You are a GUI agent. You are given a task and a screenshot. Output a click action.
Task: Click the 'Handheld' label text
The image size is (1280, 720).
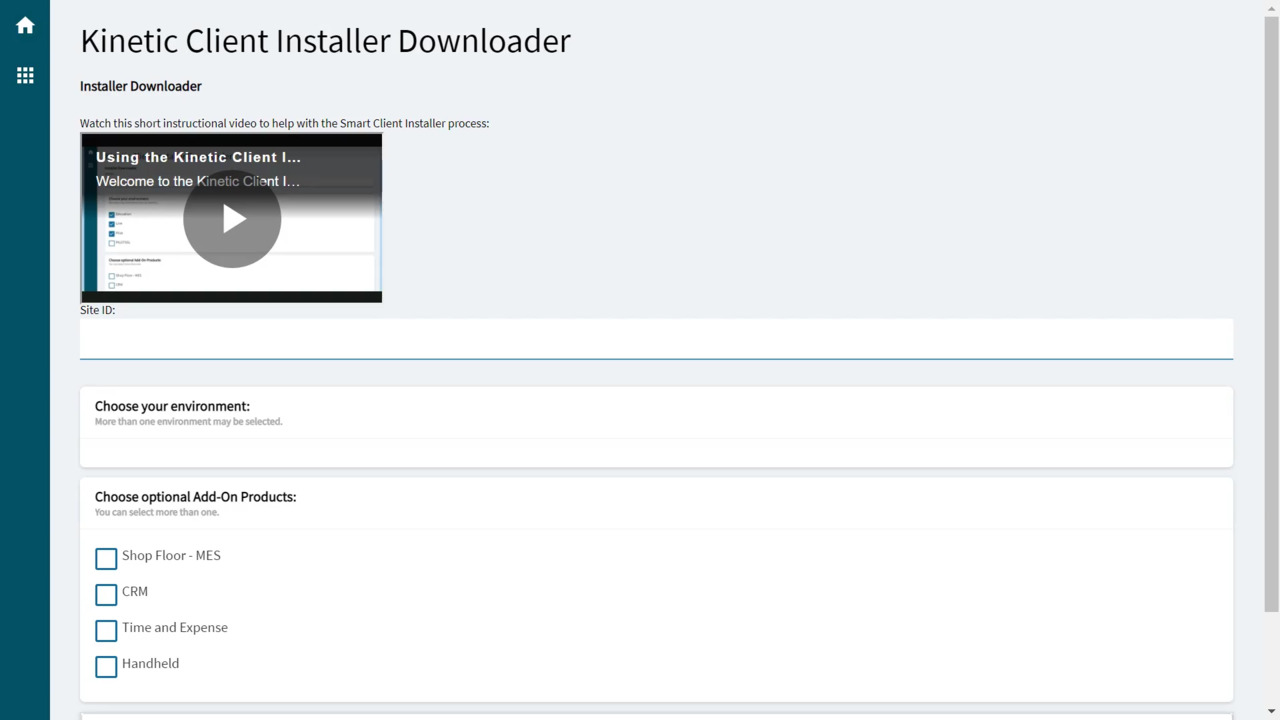point(150,663)
